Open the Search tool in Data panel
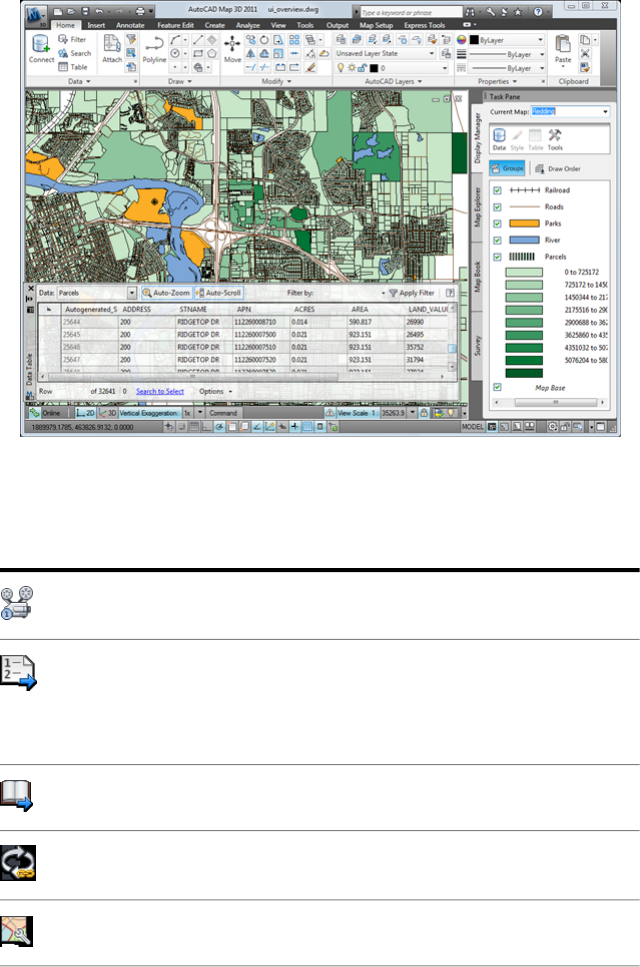 pyautogui.click(x=74, y=53)
